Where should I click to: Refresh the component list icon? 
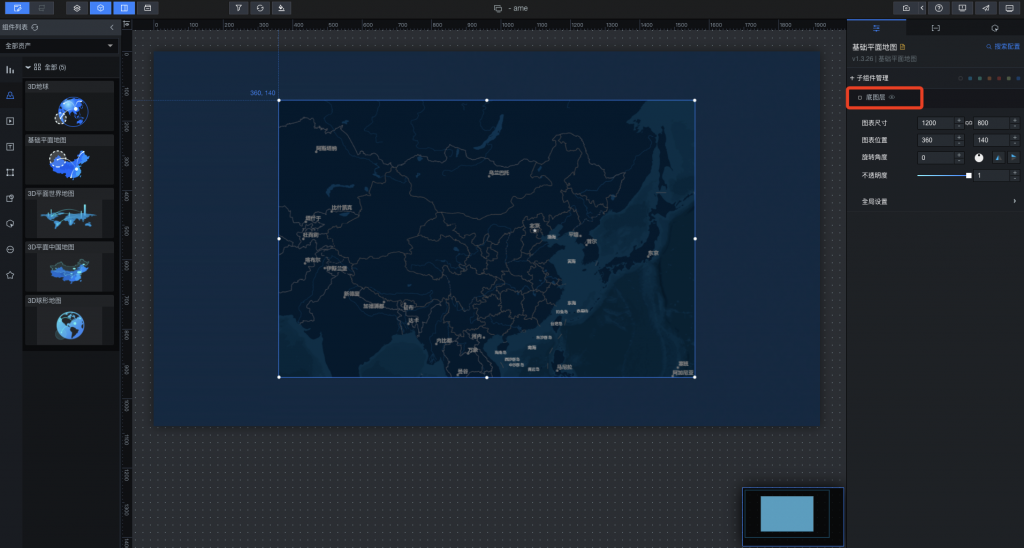(35, 27)
